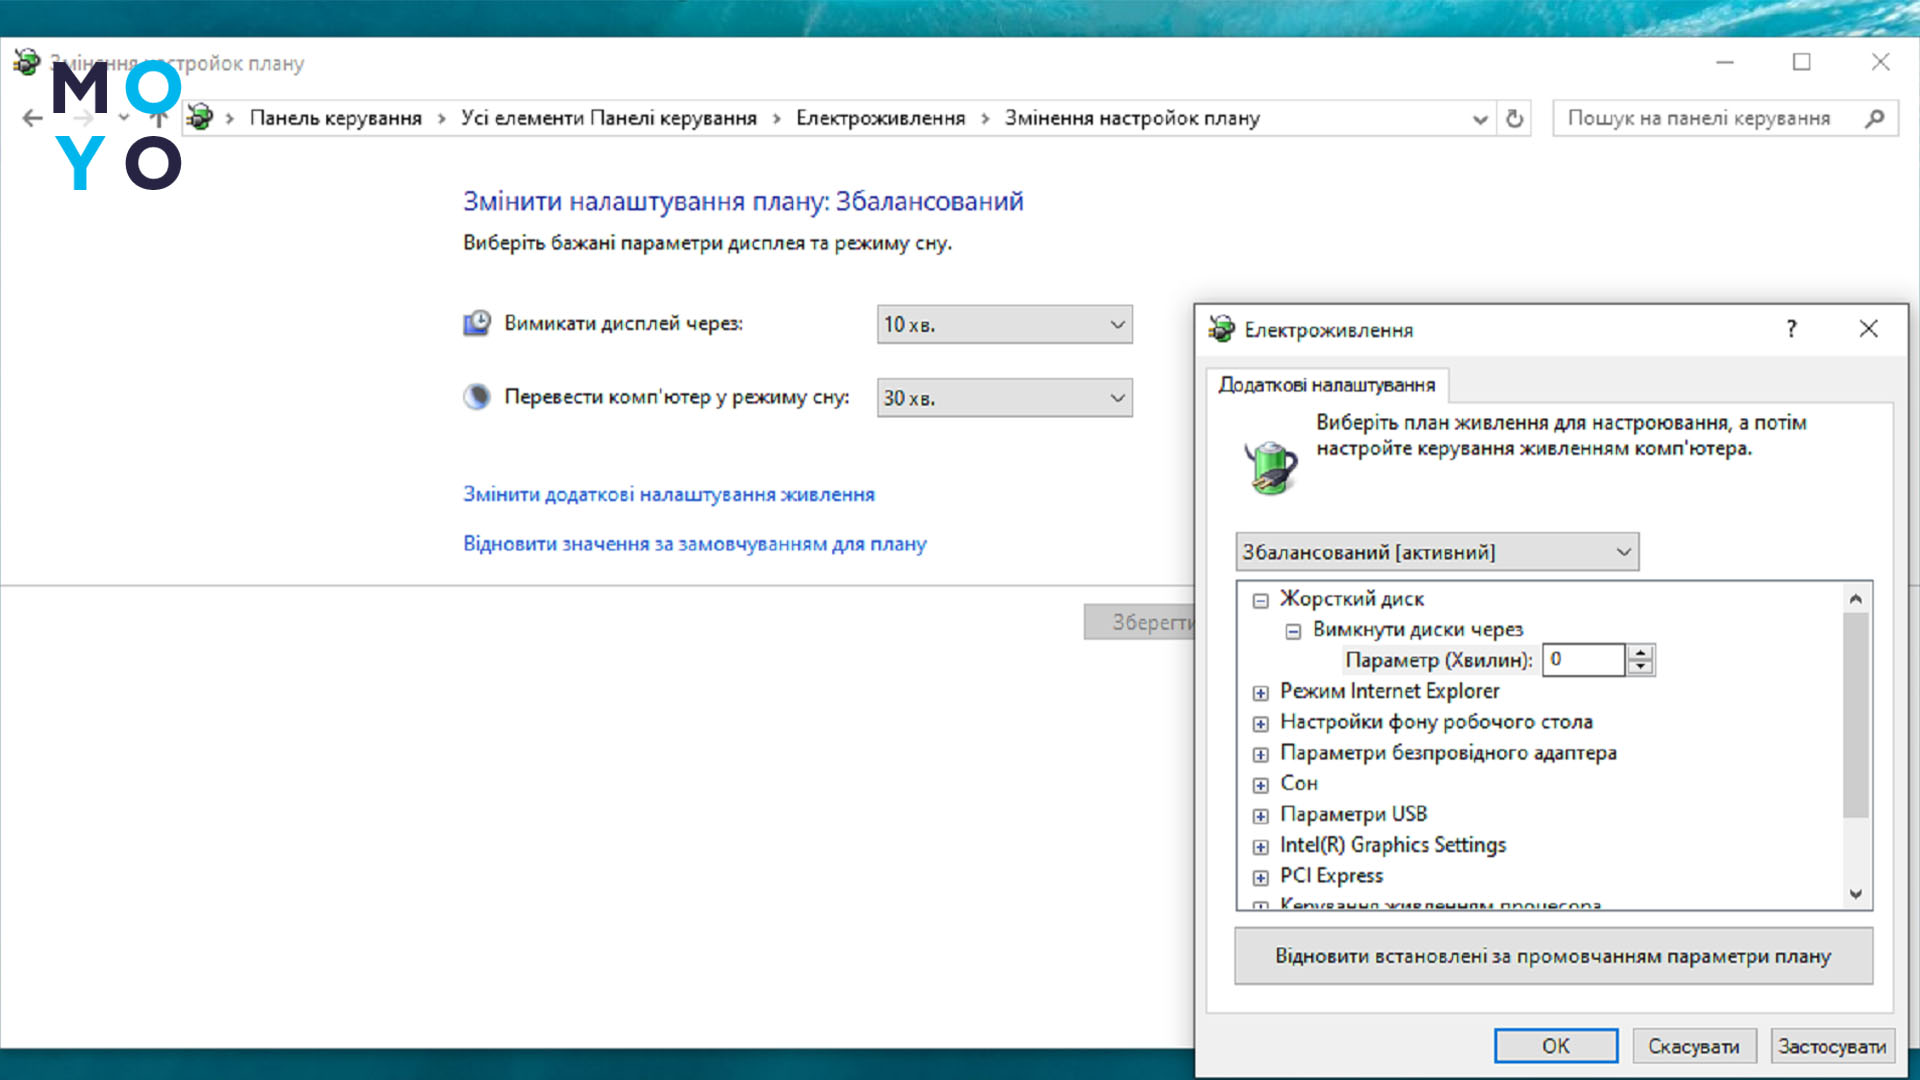
Task: Expand Параметри USB settings node
Action: 1260,816
